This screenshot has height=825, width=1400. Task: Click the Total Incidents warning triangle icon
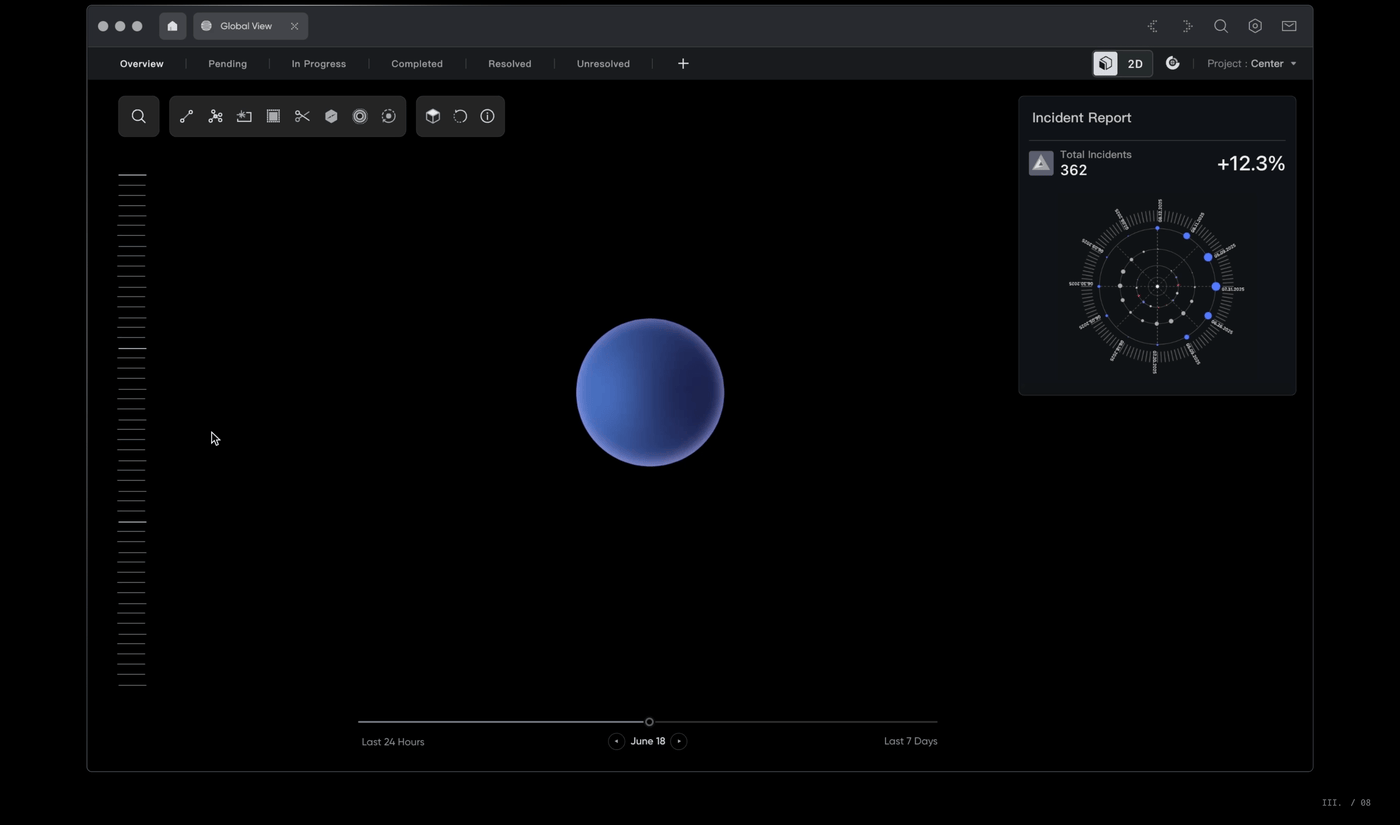1041,163
